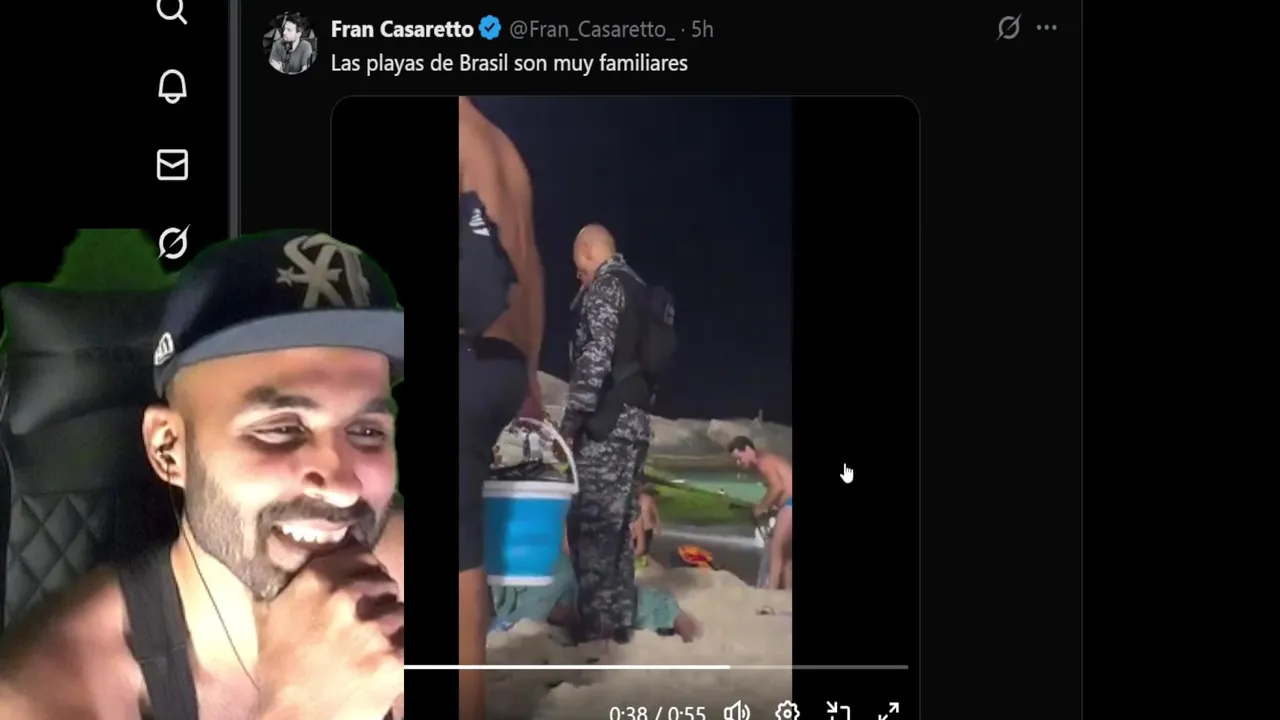The width and height of the screenshot is (1280, 720).
Task: Expand video to fullscreen
Action: tap(888, 711)
